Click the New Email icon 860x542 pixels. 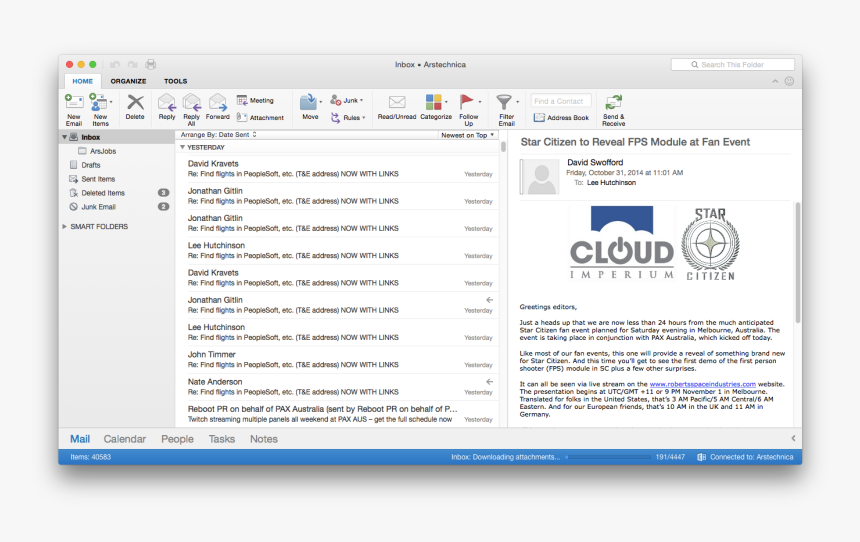point(73,102)
